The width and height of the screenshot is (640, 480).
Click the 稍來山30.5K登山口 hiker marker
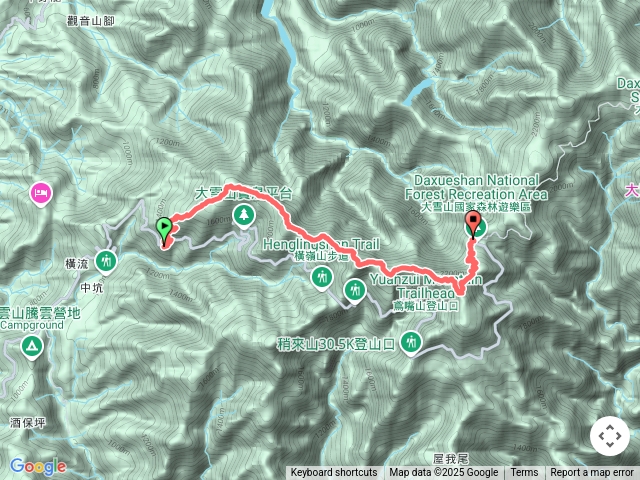411,343
